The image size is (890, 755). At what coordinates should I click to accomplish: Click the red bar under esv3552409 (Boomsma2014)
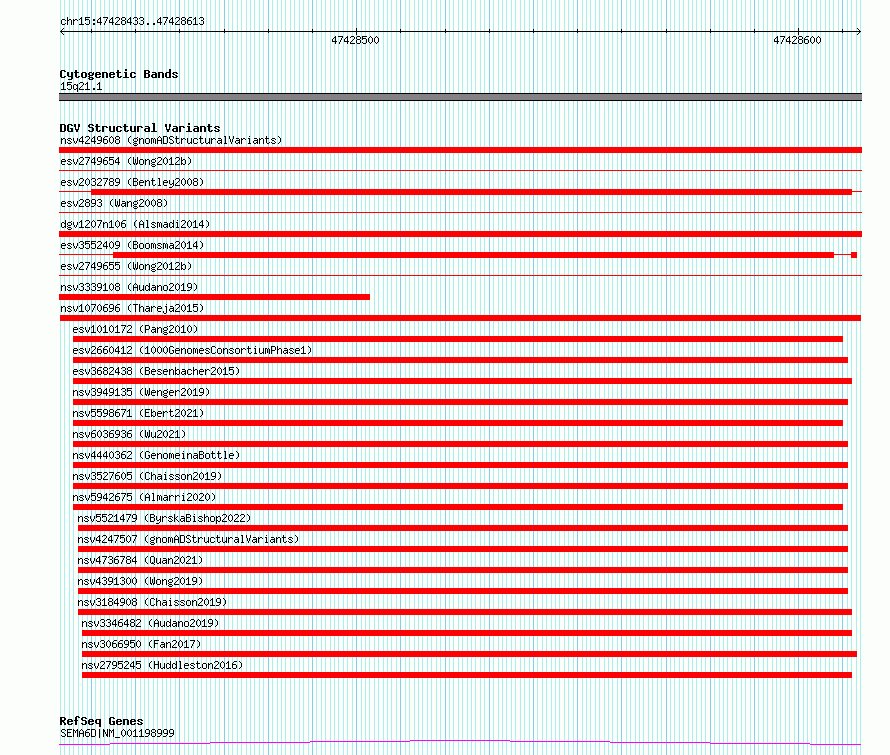pos(473,255)
